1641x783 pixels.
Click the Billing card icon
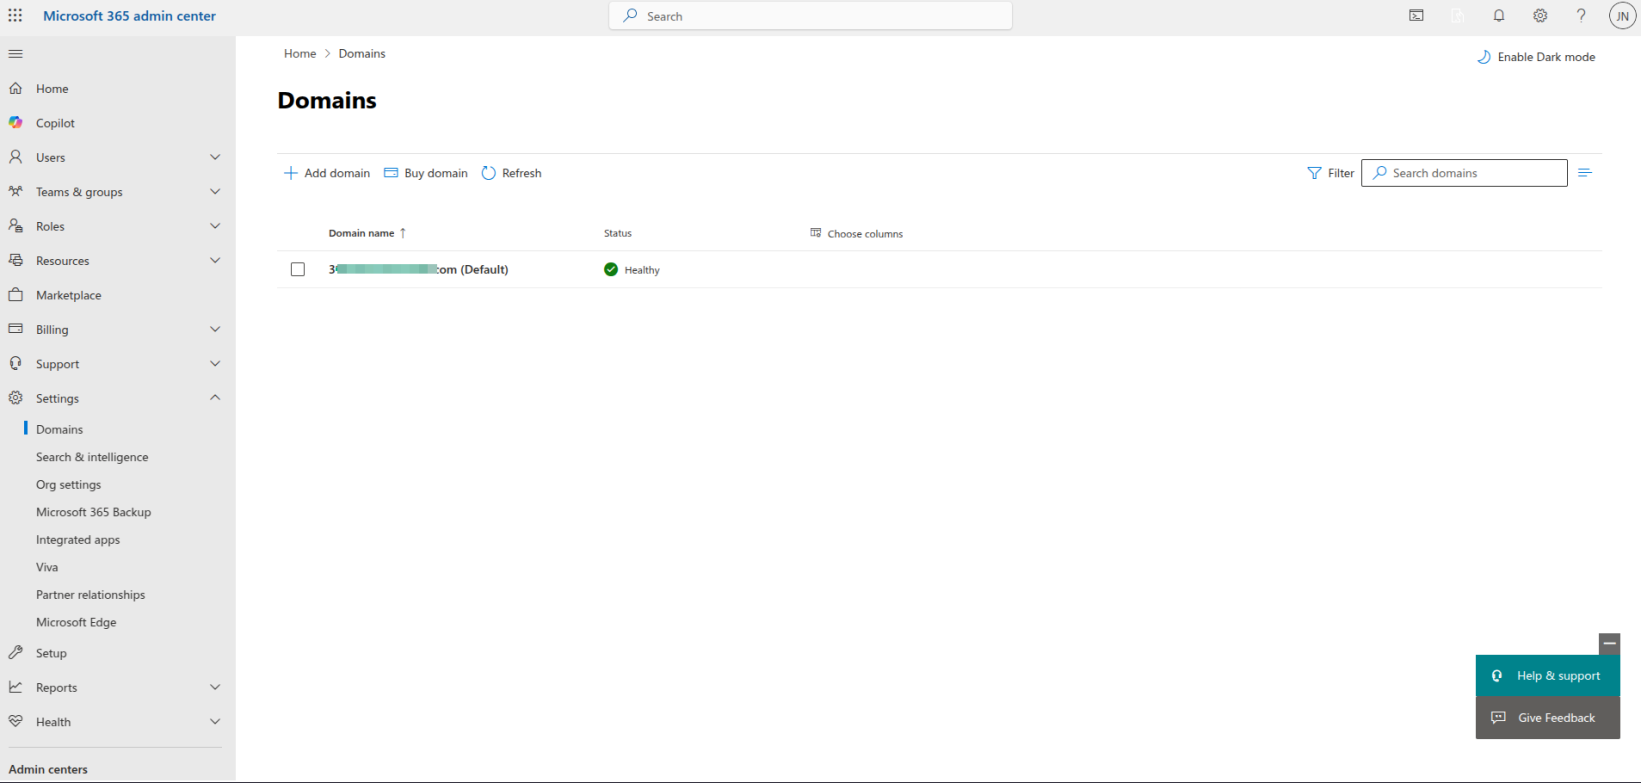point(15,329)
